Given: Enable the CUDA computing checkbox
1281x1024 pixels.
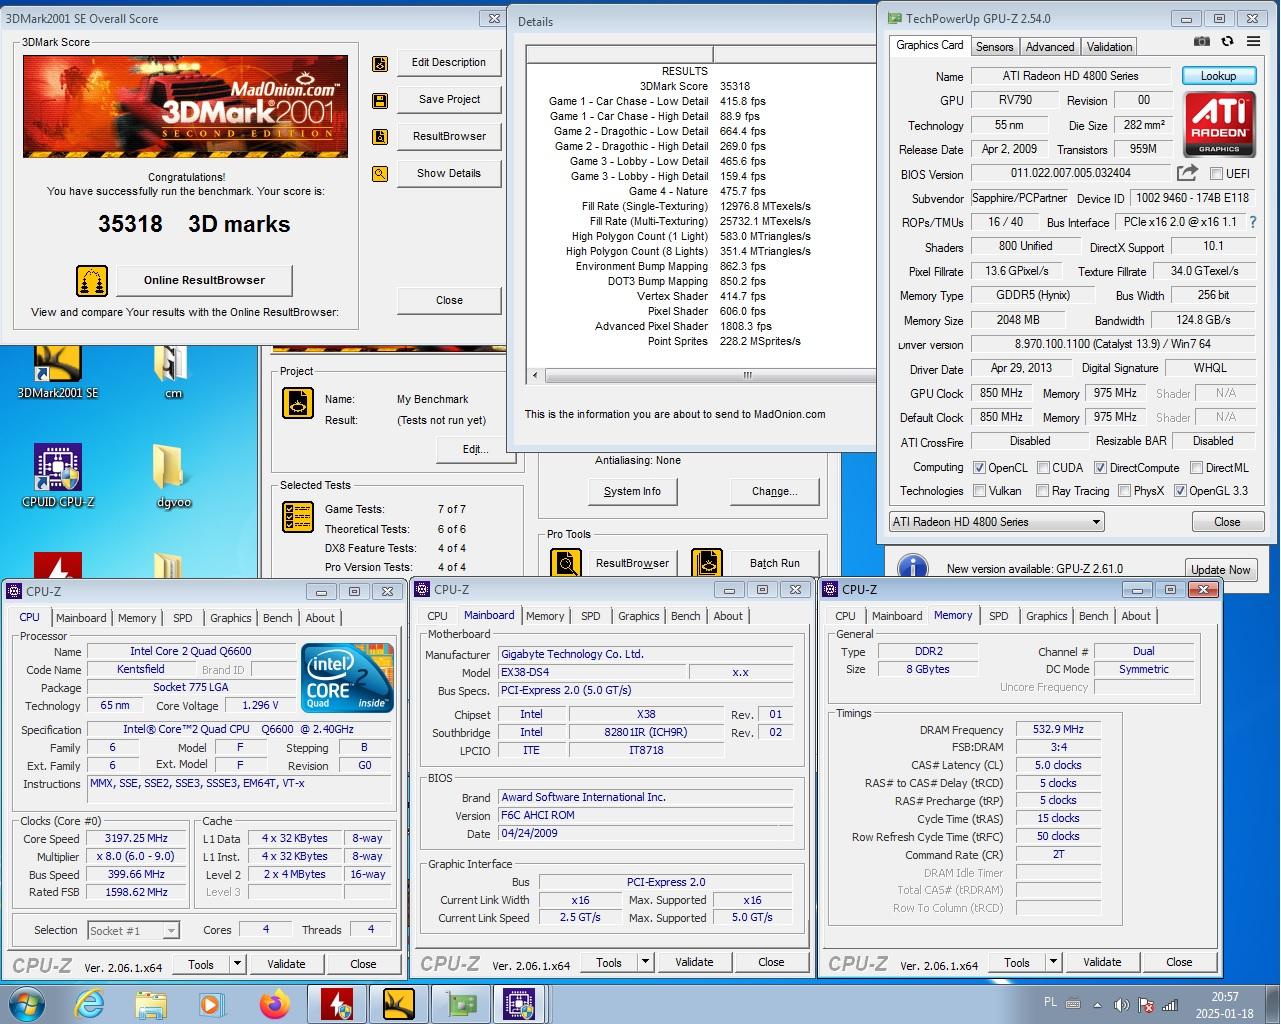Looking at the screenshot, I should coord(1043,468).
